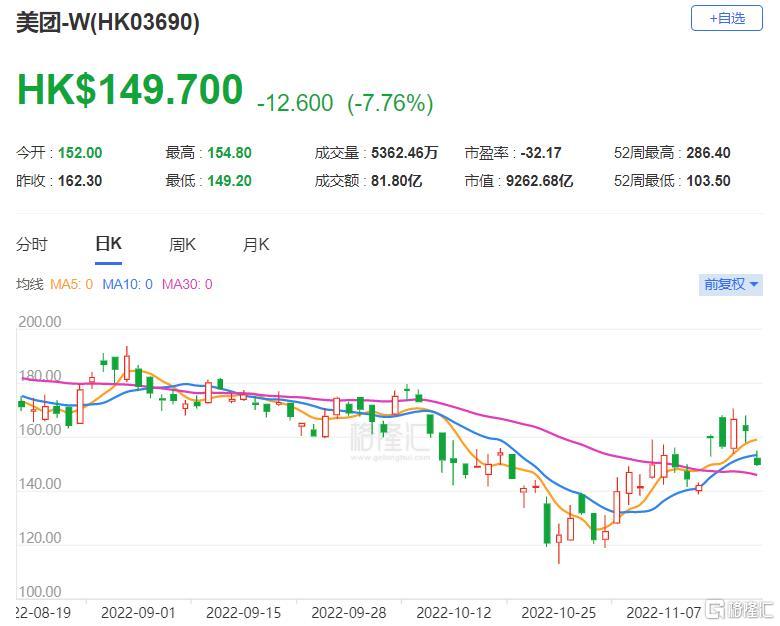Click the 2022-11-07 date label

click(x=664, y=613)
